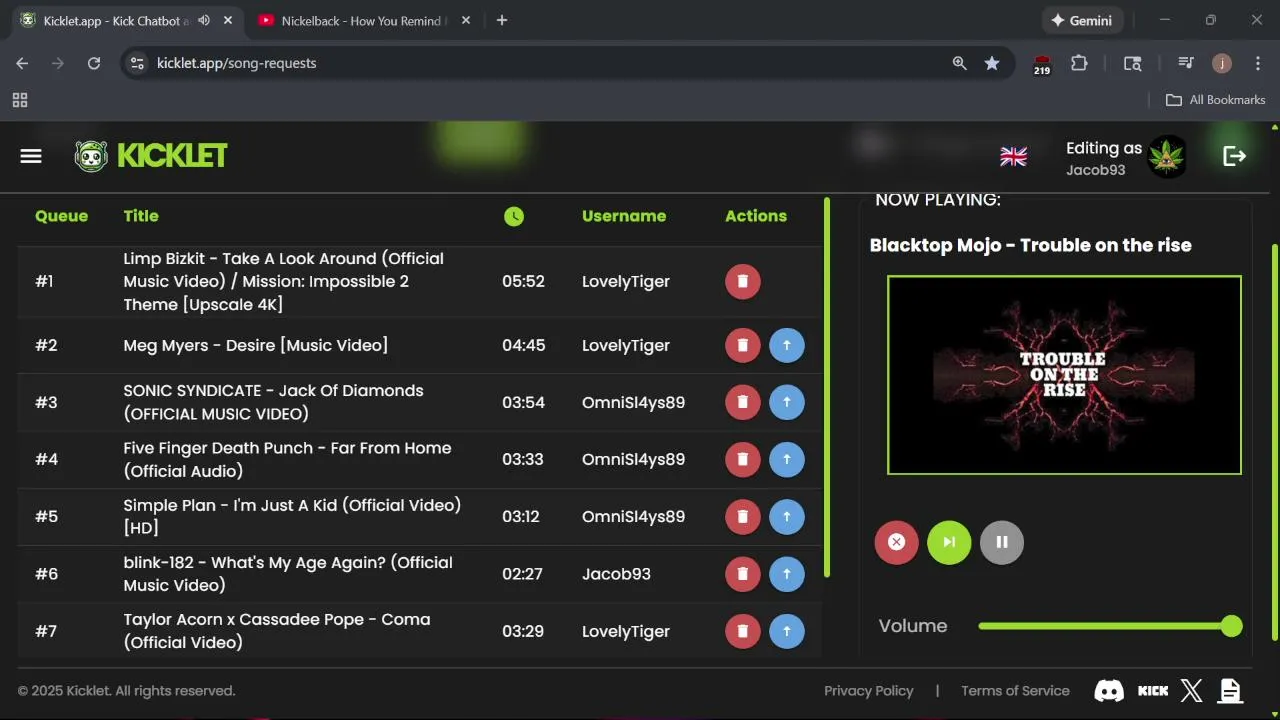Open the media controls icon in toolbar
The height and width of the screenshot is (720, 1280).
coord(1186,63)
